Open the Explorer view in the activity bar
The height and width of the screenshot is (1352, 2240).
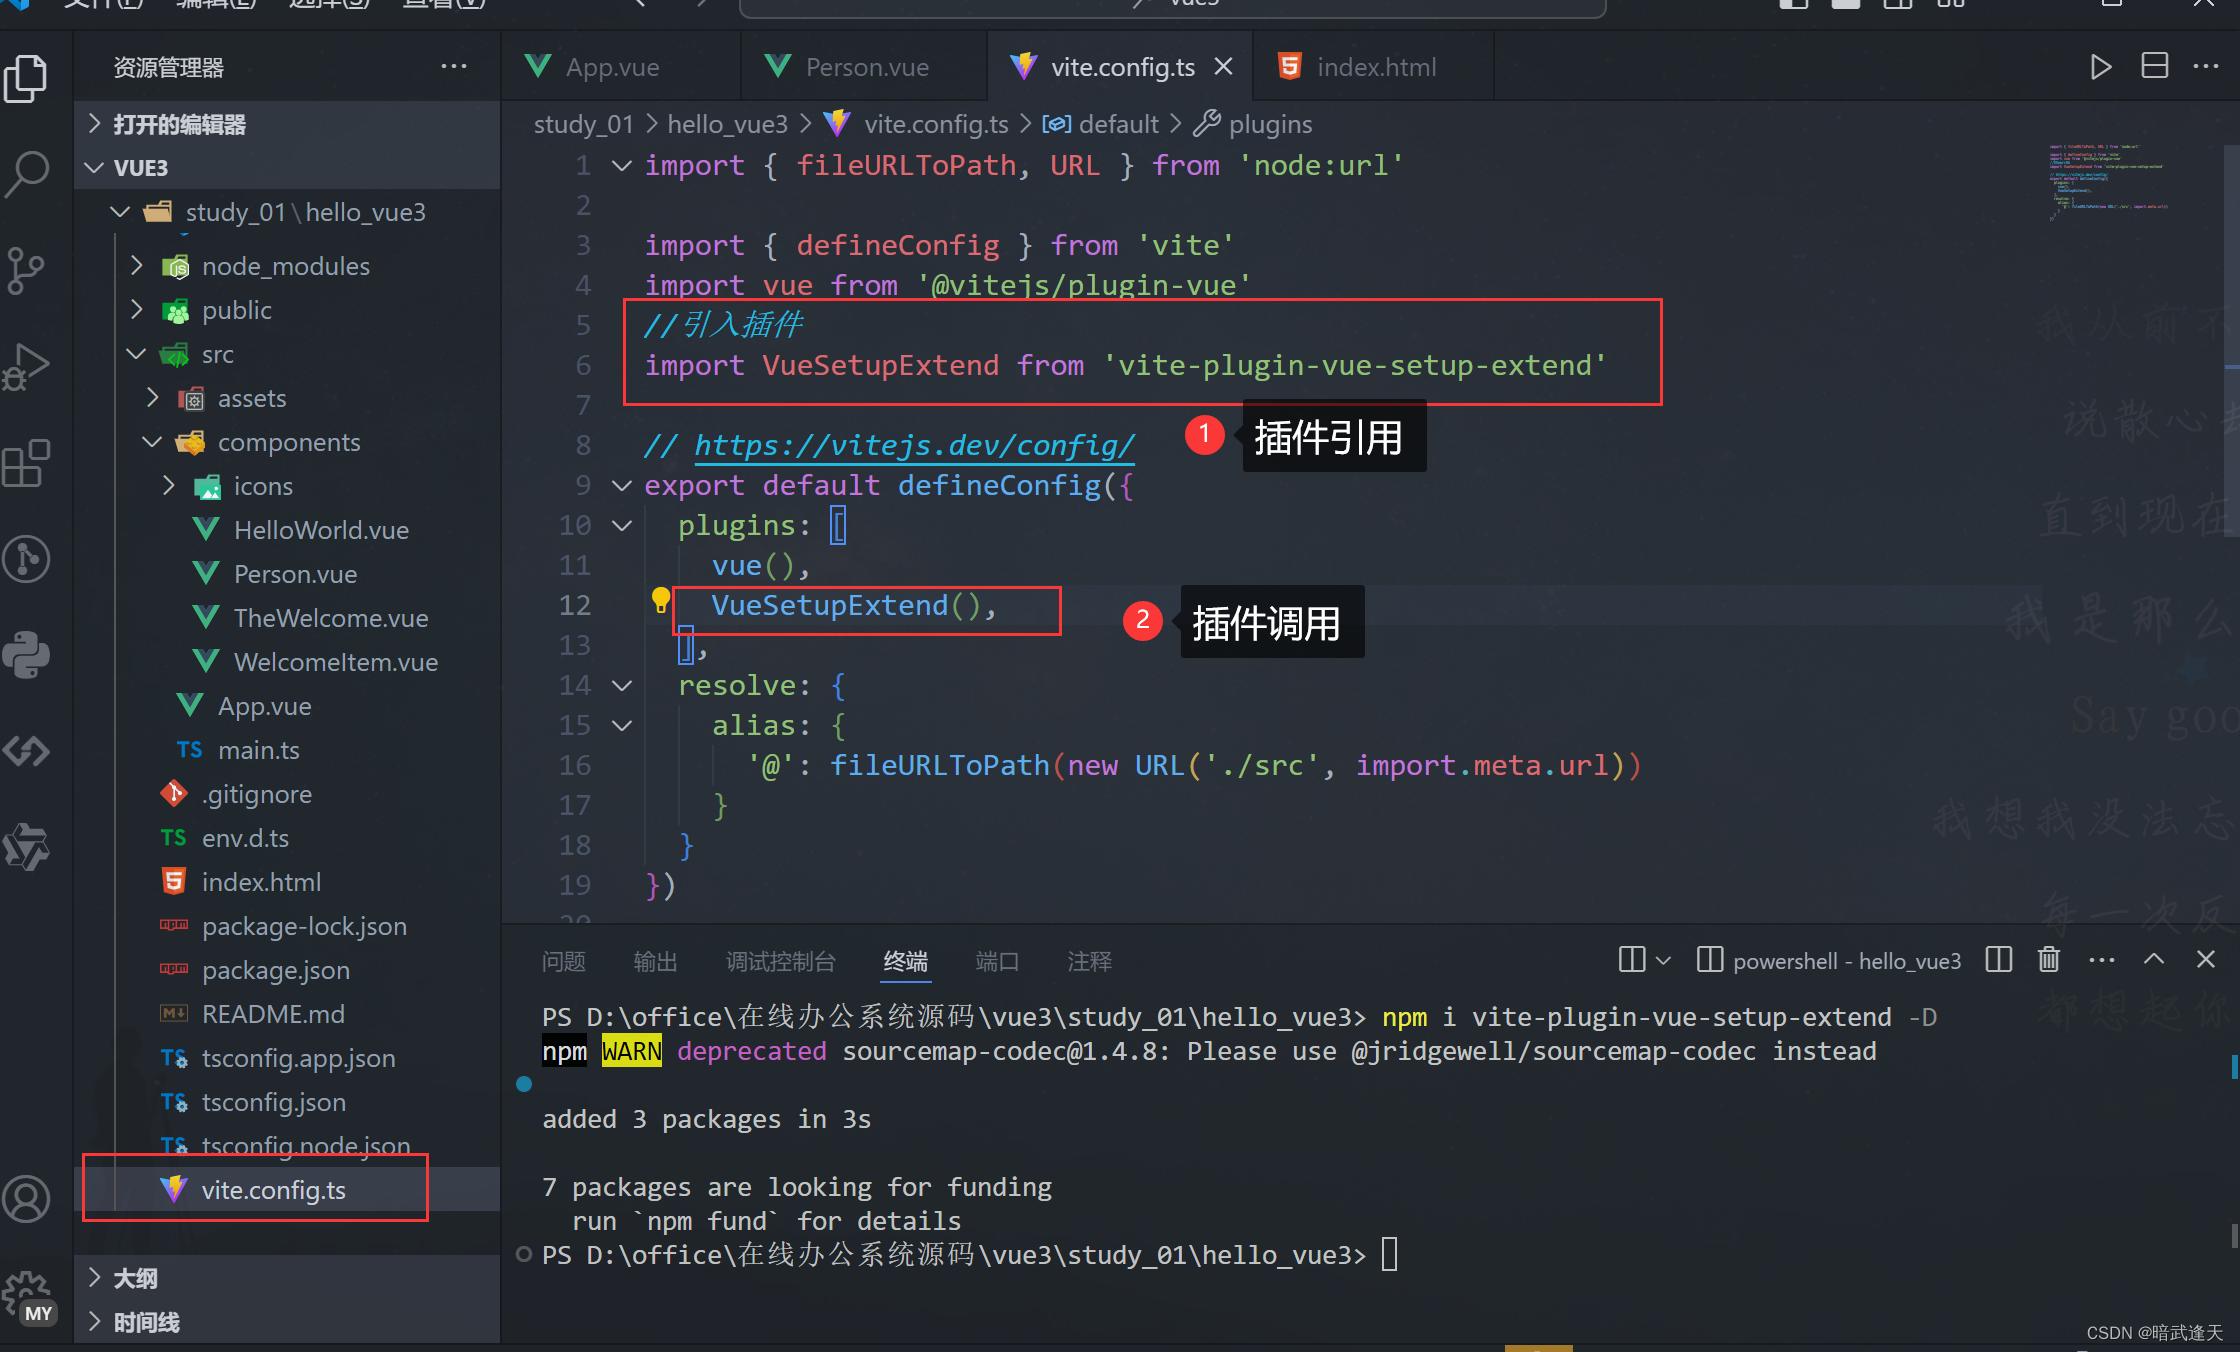pyautogui.click(x=27, y=78)
